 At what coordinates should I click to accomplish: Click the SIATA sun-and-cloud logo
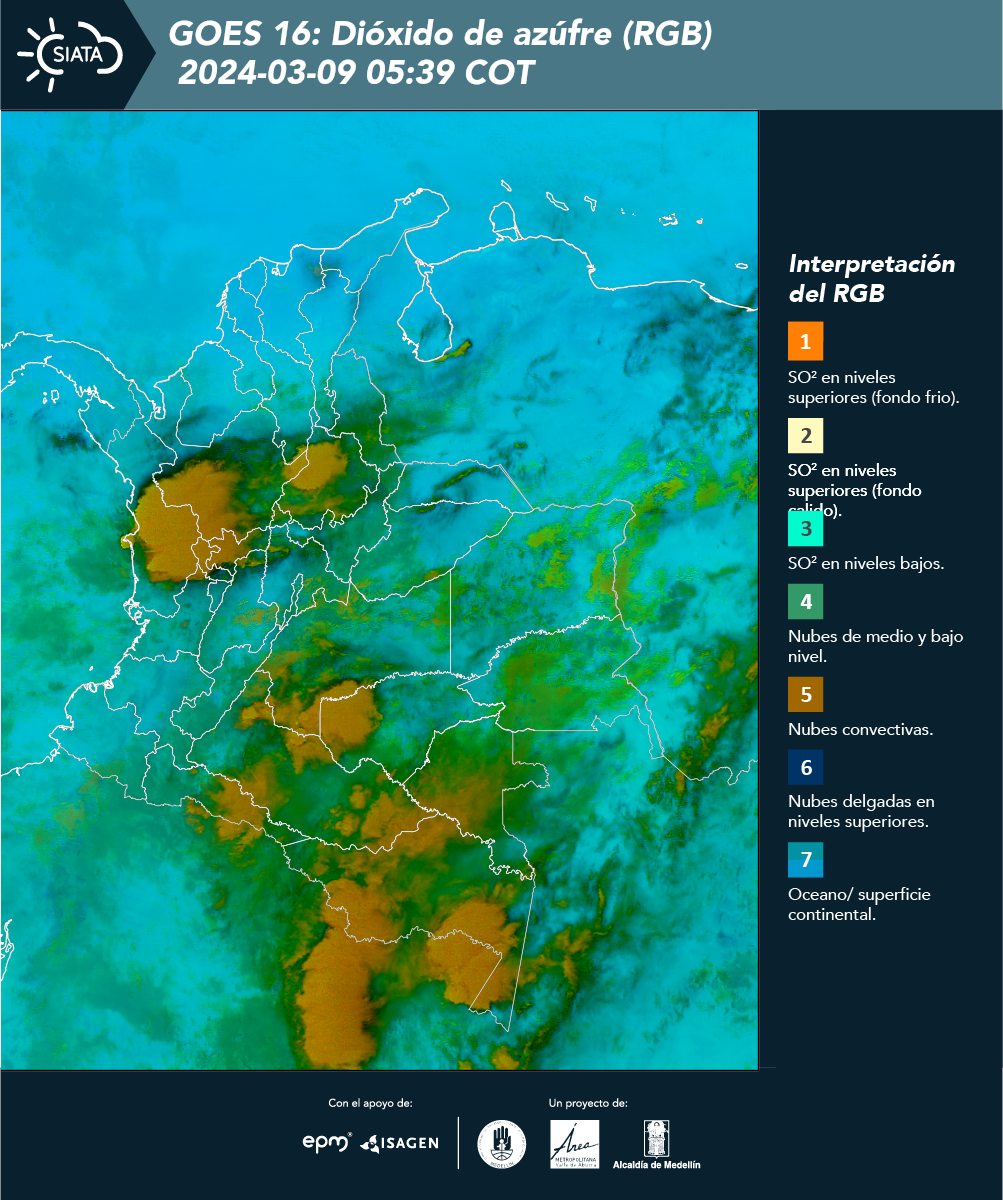(70, 53)
